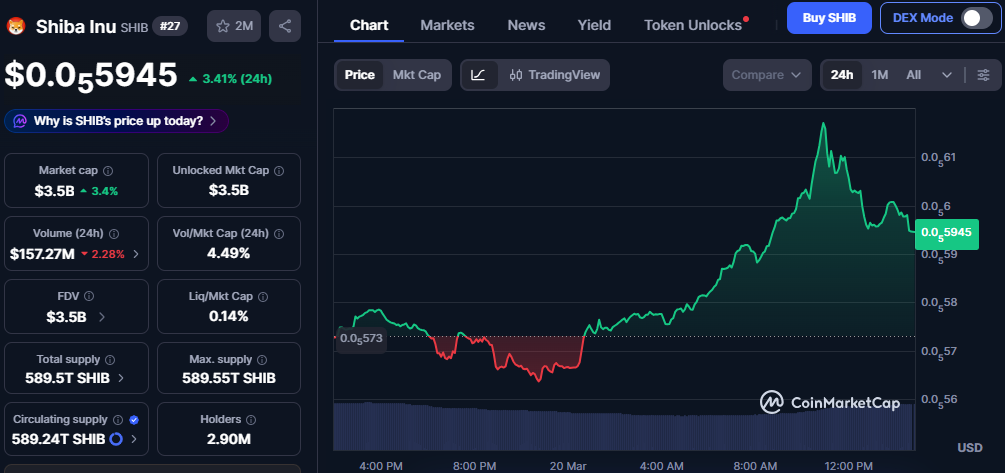Show Total supply info icon

pos(110,360)
